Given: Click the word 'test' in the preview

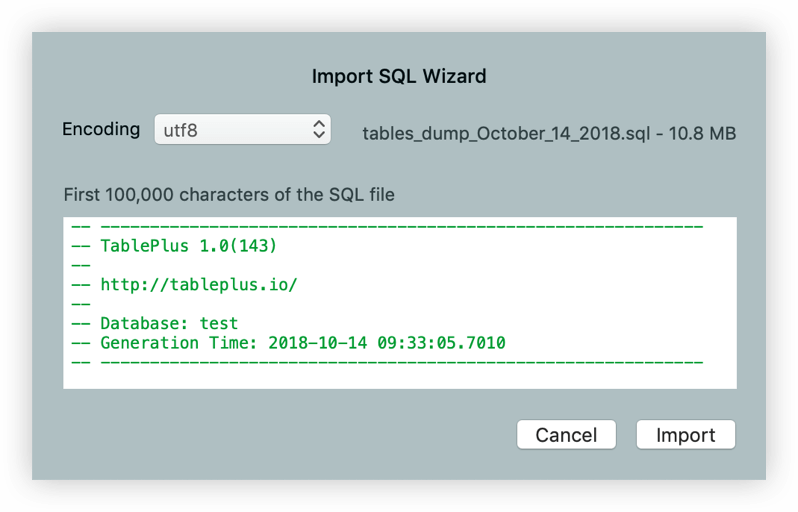Looking at the screenshot, I should click(218, 323).
